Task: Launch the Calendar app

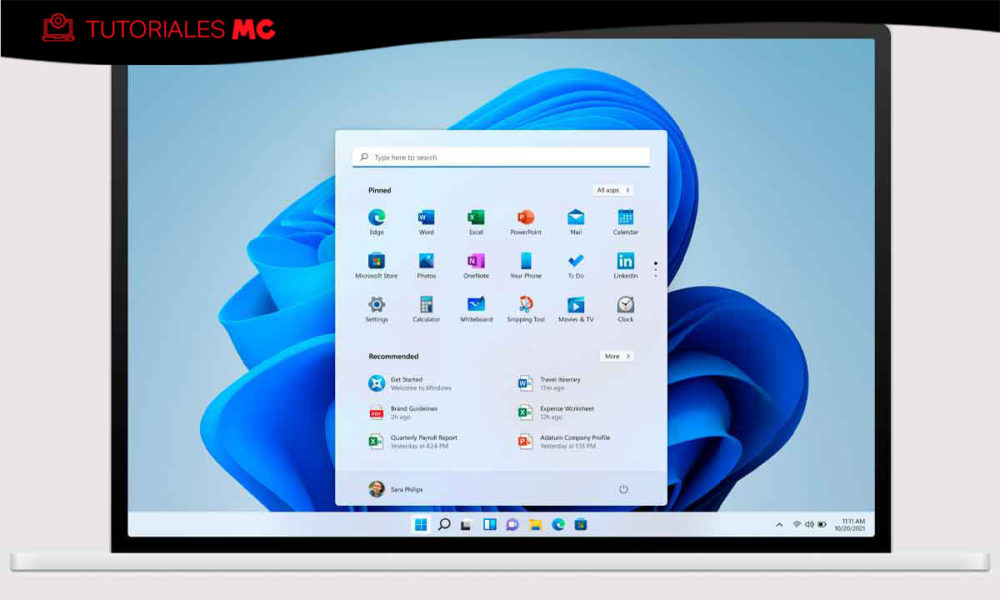Action: click(x=625, y=217)
